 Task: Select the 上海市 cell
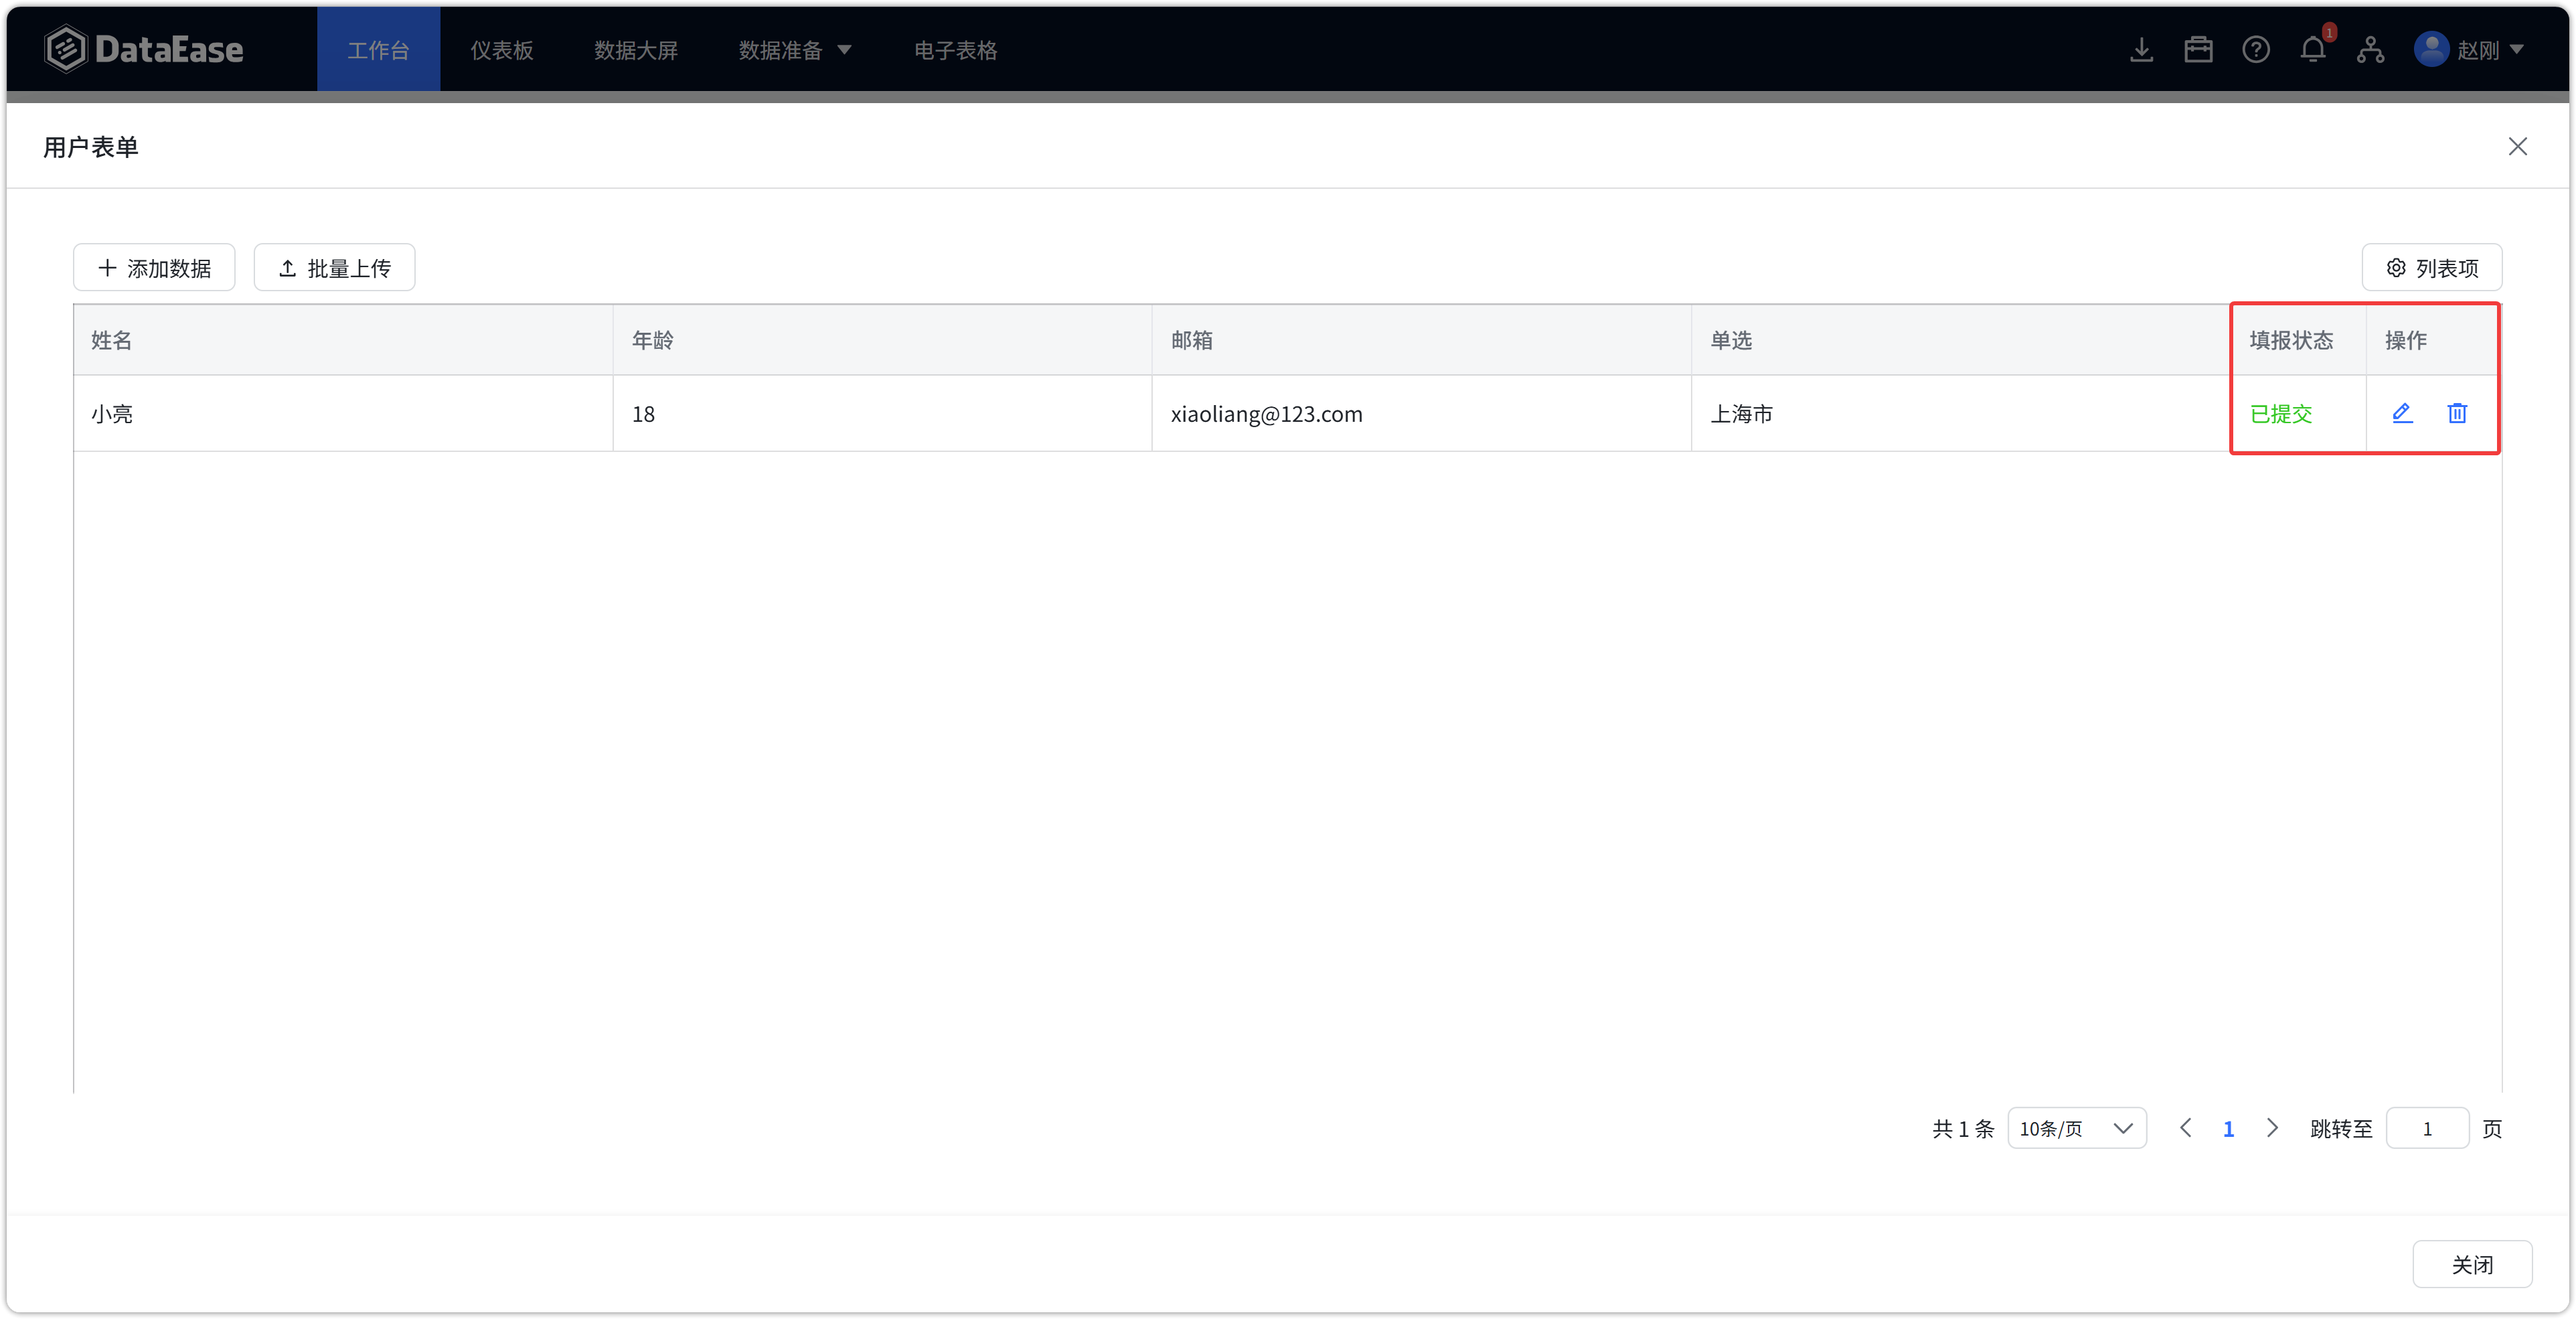coord(1960,413)
